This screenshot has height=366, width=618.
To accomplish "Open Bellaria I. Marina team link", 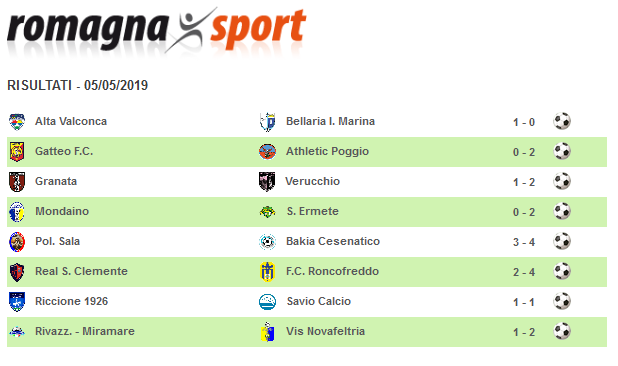I will coord(330,121).
